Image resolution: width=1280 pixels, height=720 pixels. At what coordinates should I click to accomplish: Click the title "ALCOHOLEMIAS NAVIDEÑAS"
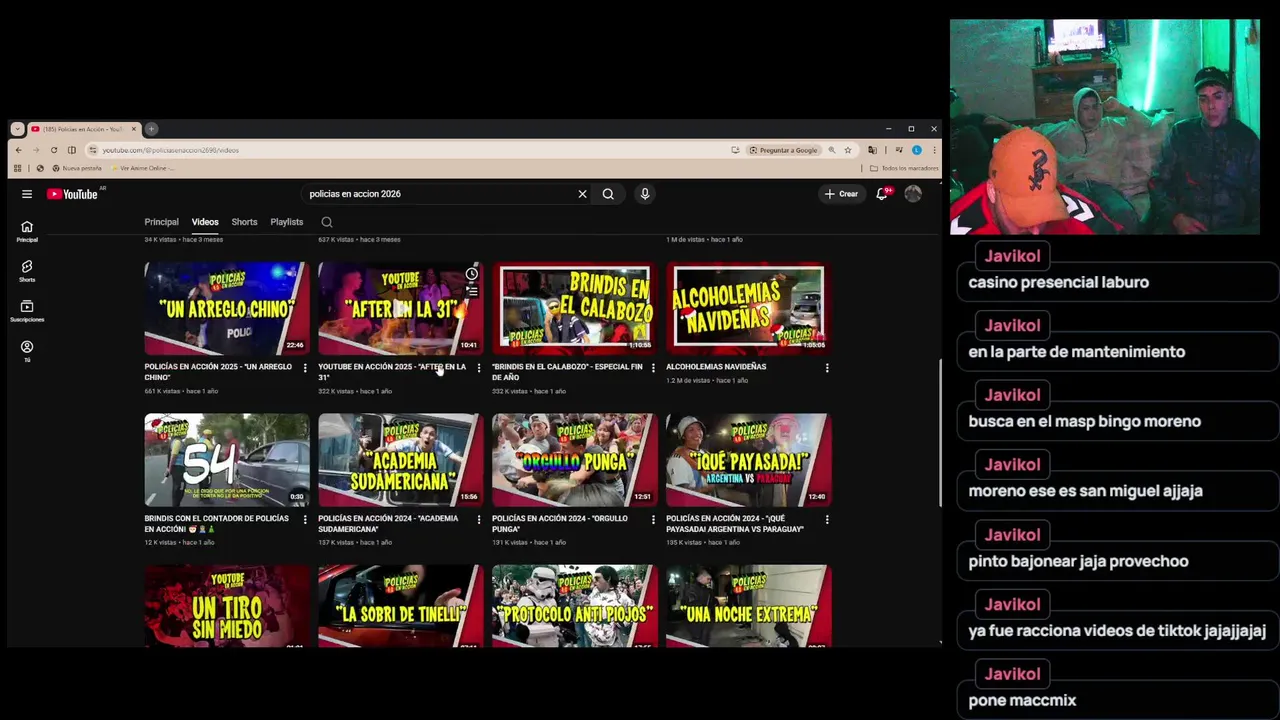(716, 367)
